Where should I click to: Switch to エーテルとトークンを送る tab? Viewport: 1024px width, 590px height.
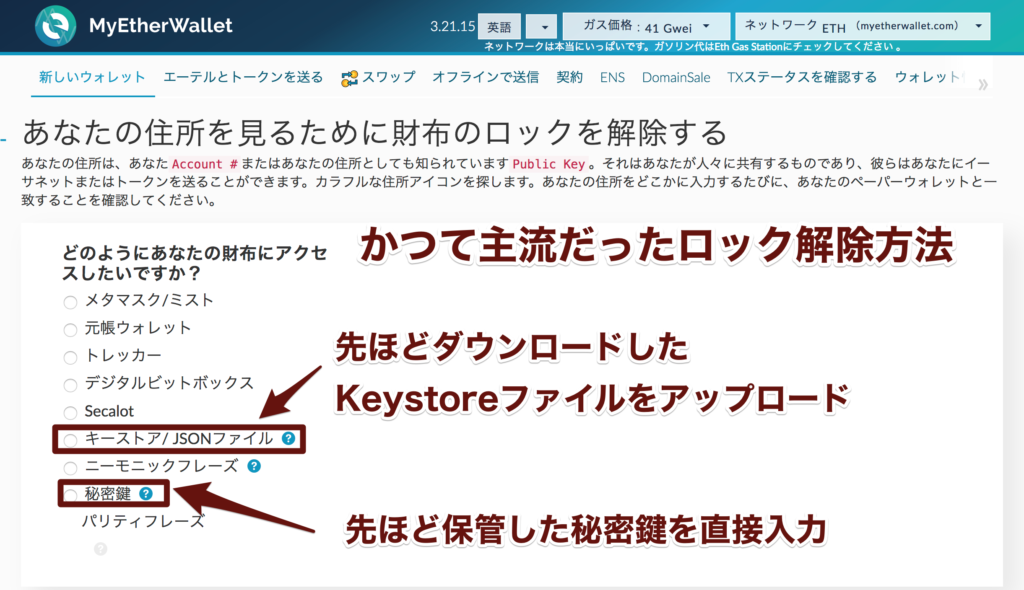(x=243, y=77)
